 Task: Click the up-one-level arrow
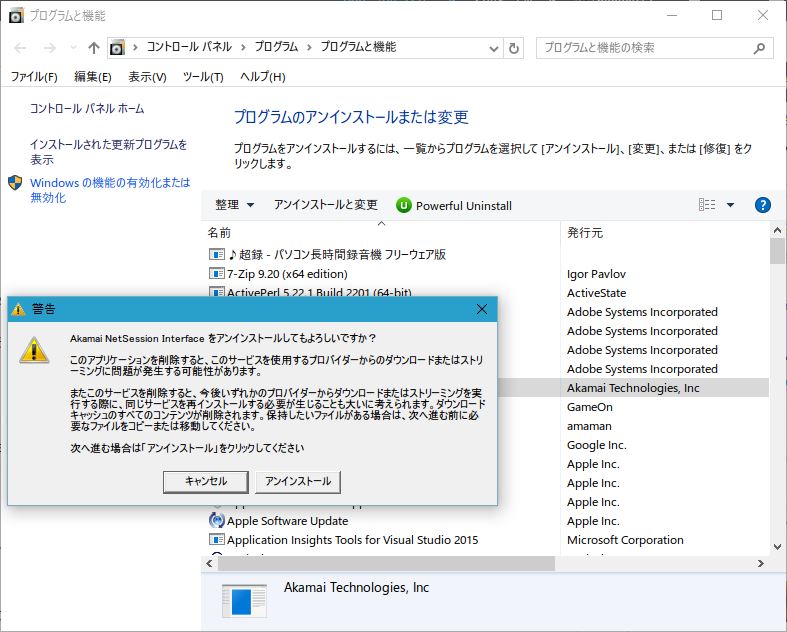pos(94,48)
